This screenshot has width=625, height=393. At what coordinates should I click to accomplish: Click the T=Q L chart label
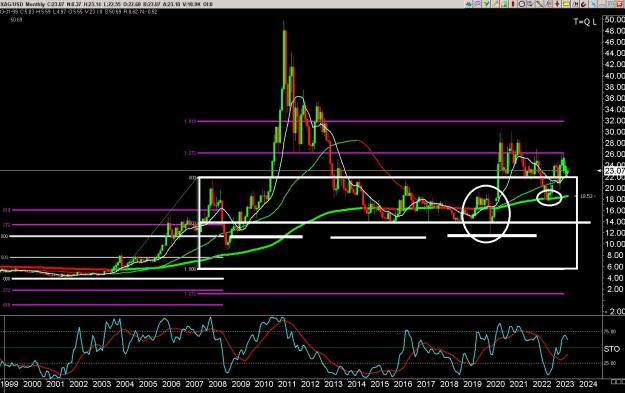[585, 22]
